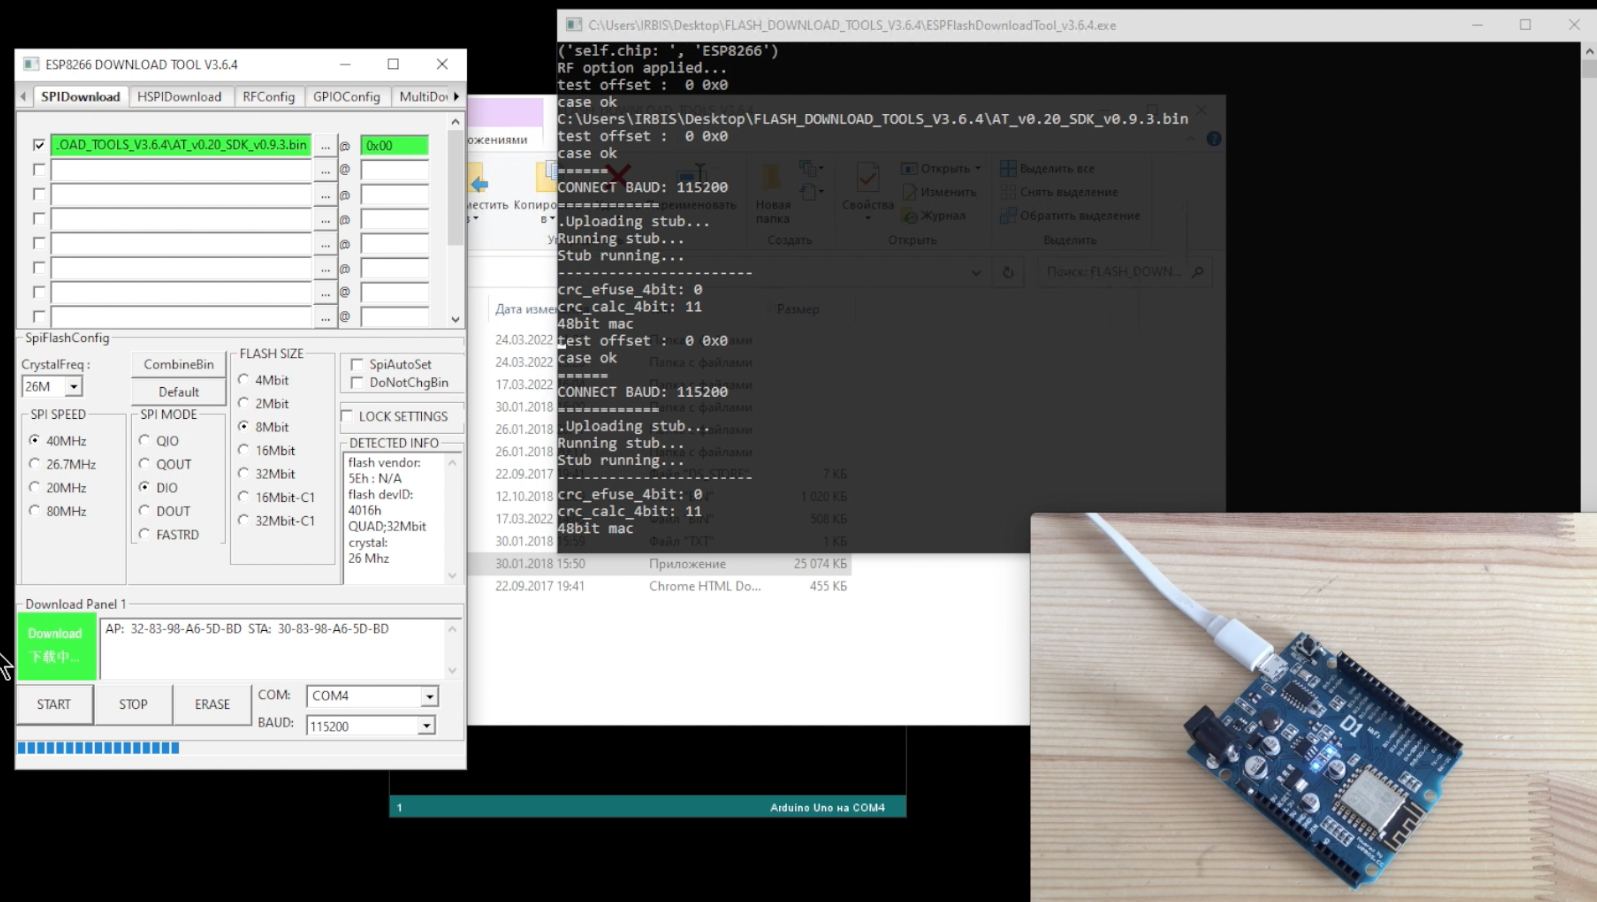This screenshot has width=1597, height=902.
Task: Open the CrystalFreq 26M dropdown
Action: click(73, 387)
